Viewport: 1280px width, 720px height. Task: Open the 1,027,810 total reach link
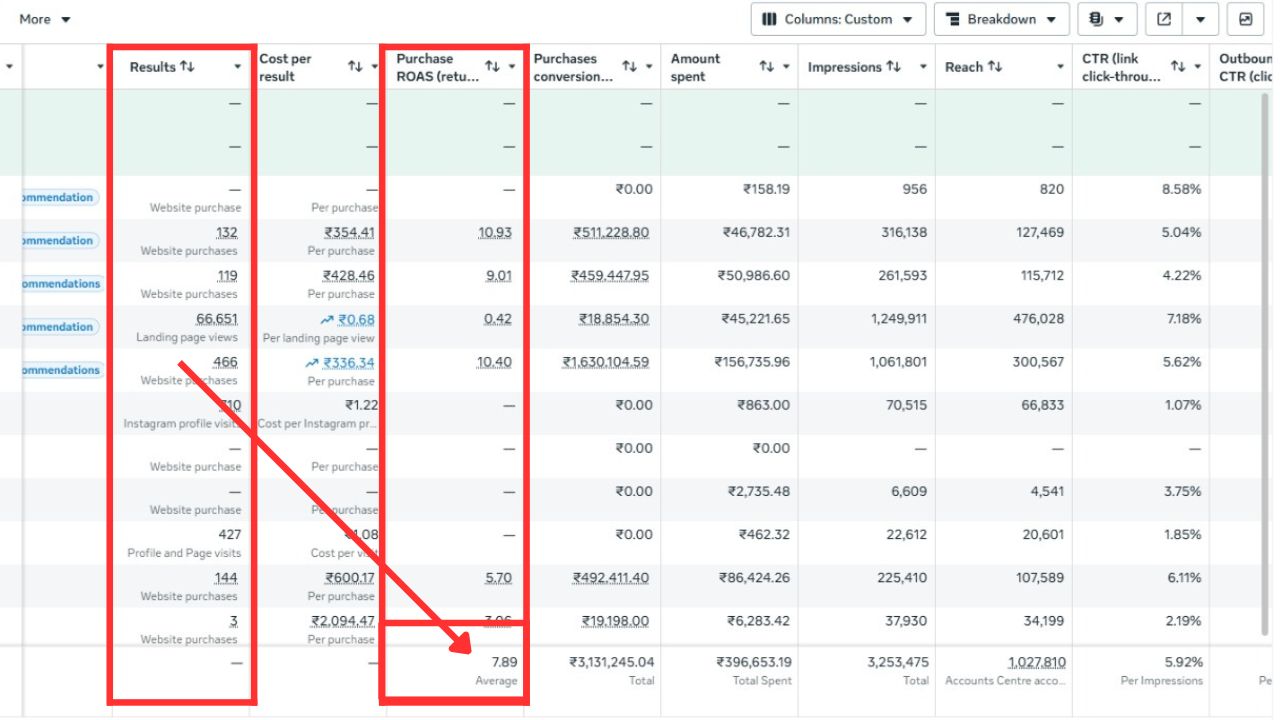1036,662
